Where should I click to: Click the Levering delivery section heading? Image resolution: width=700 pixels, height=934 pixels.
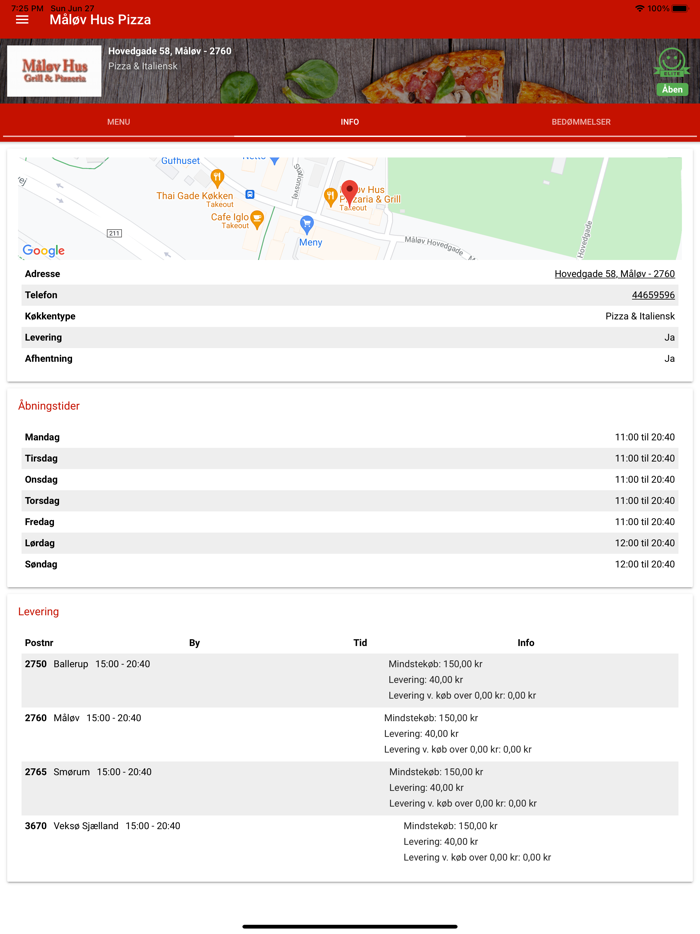[x=38, y=612]
